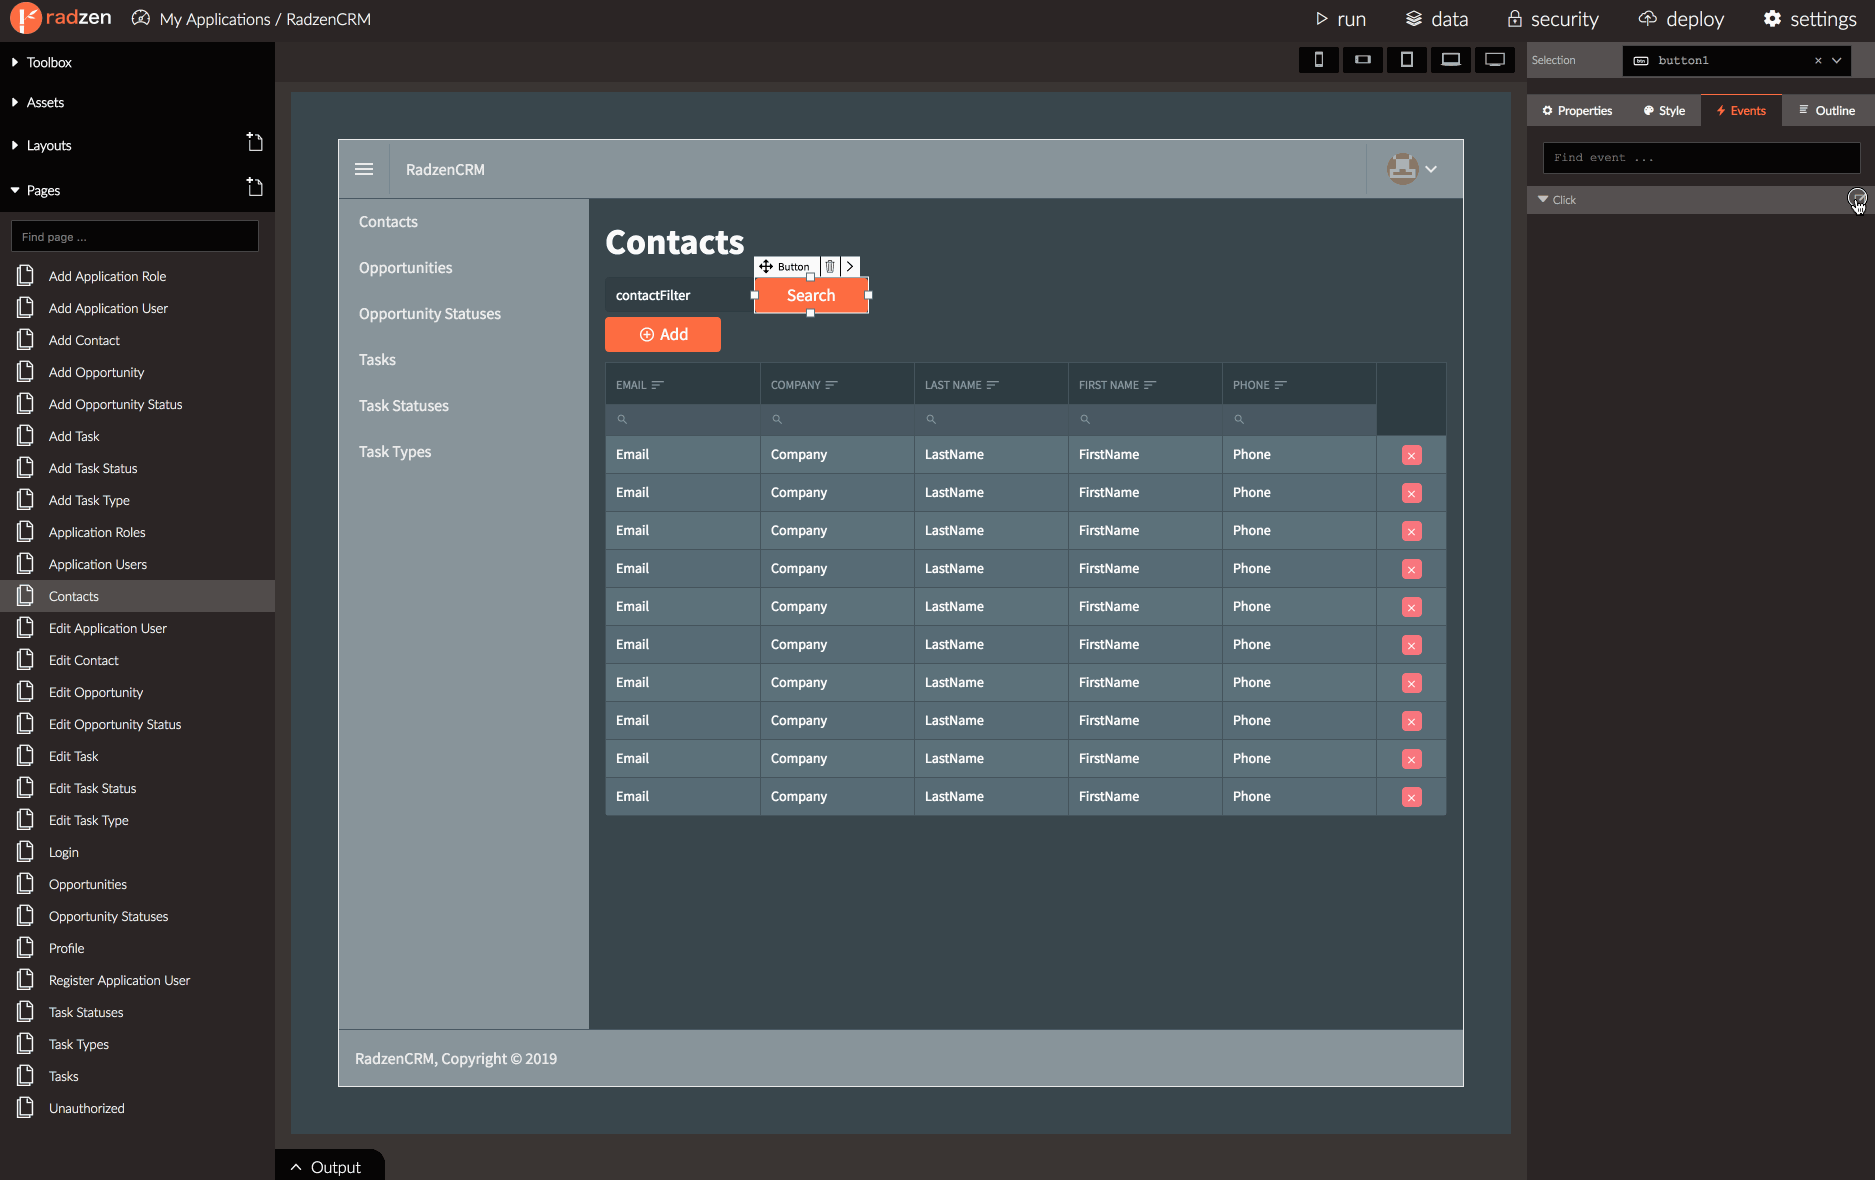This screenshot has width=1875, height=1180.
Task: Add a Click event handler with plus icon
Action: (1856, 199)
